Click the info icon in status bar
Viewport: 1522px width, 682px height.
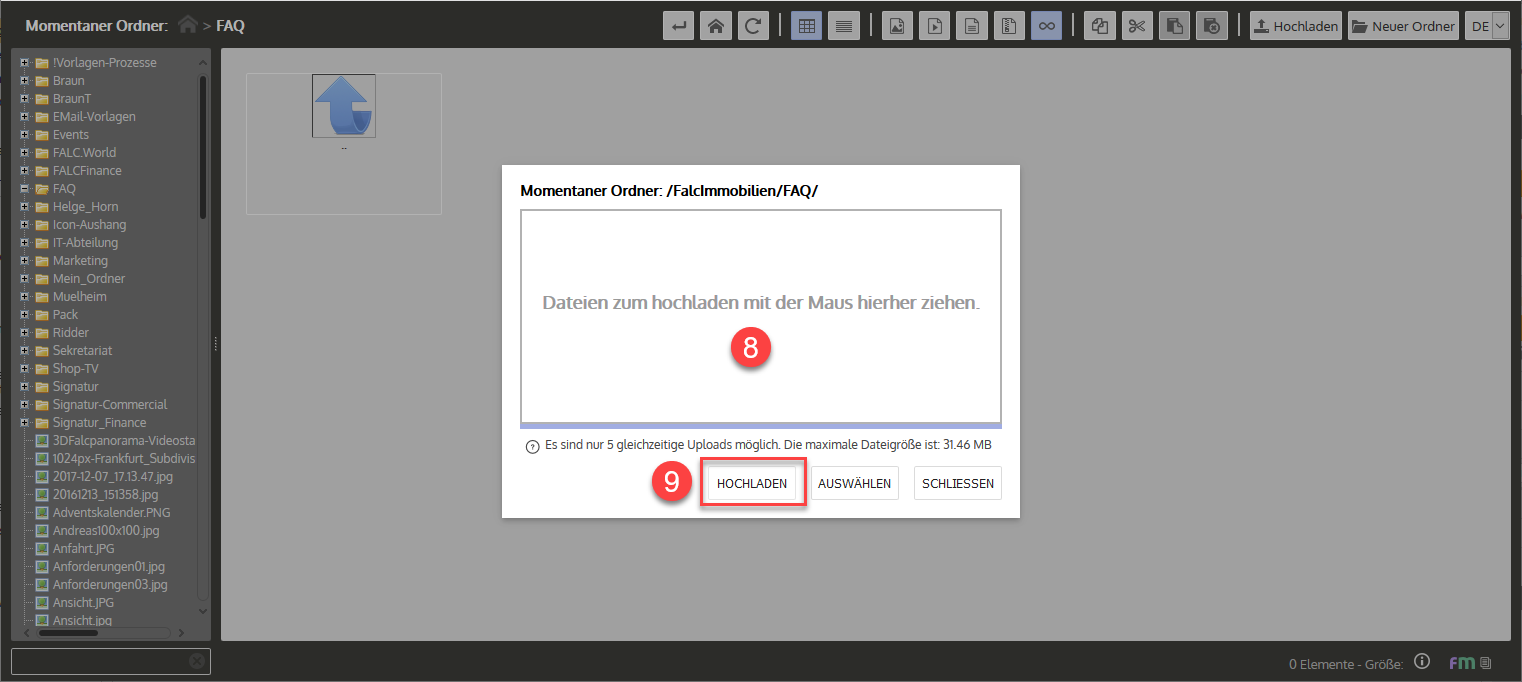pyautogui.click(x=1422, y=662)
